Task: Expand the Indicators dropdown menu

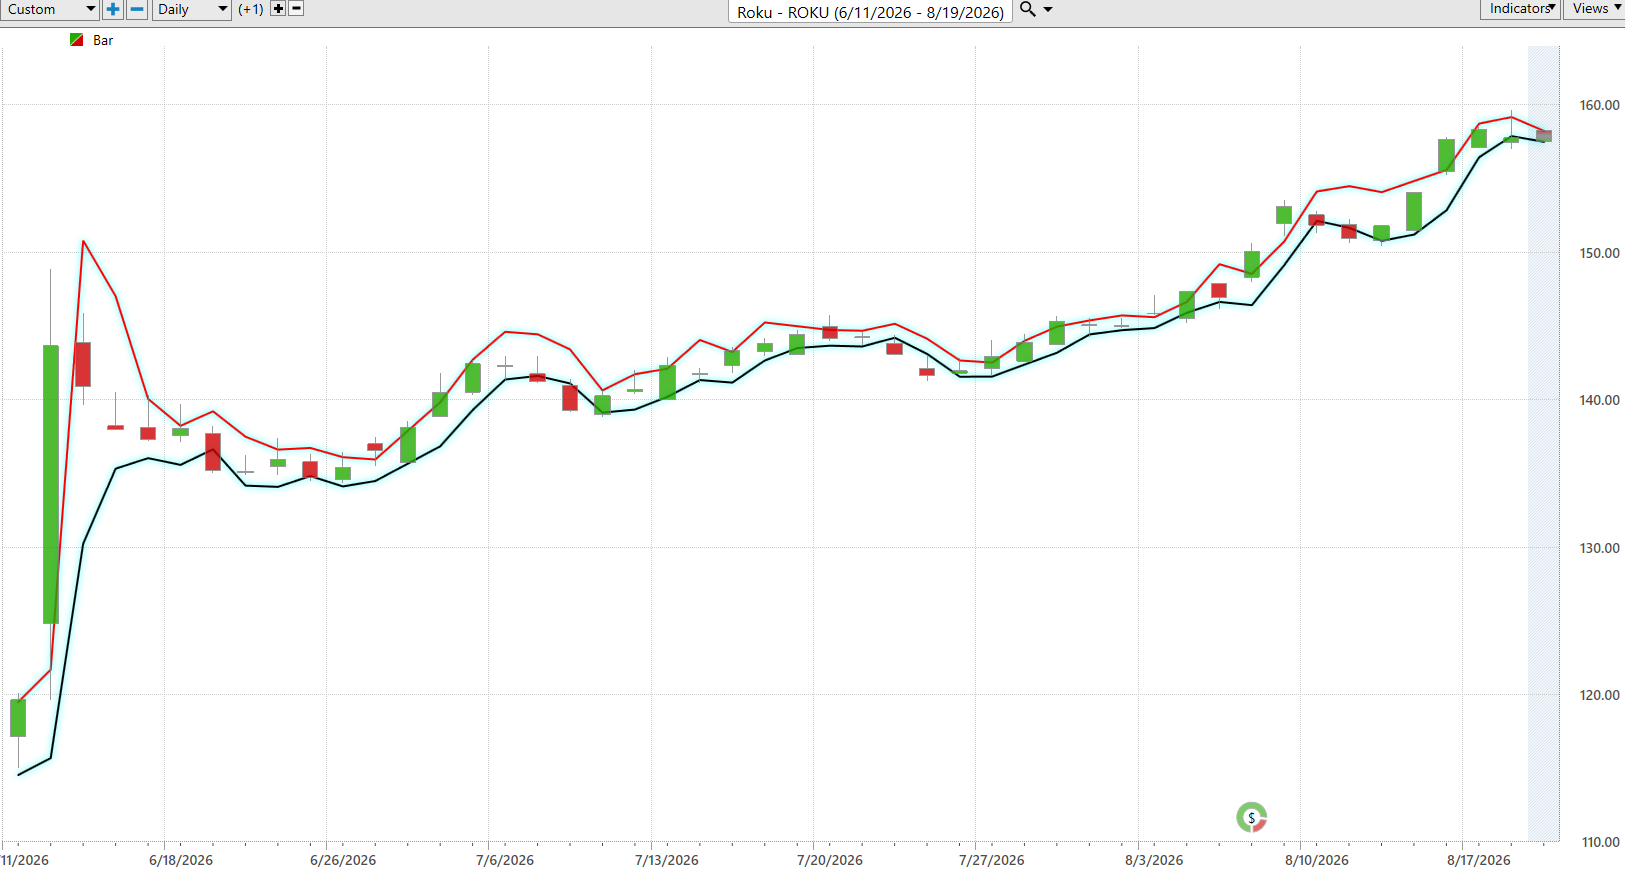Action: pos(1521,9)
